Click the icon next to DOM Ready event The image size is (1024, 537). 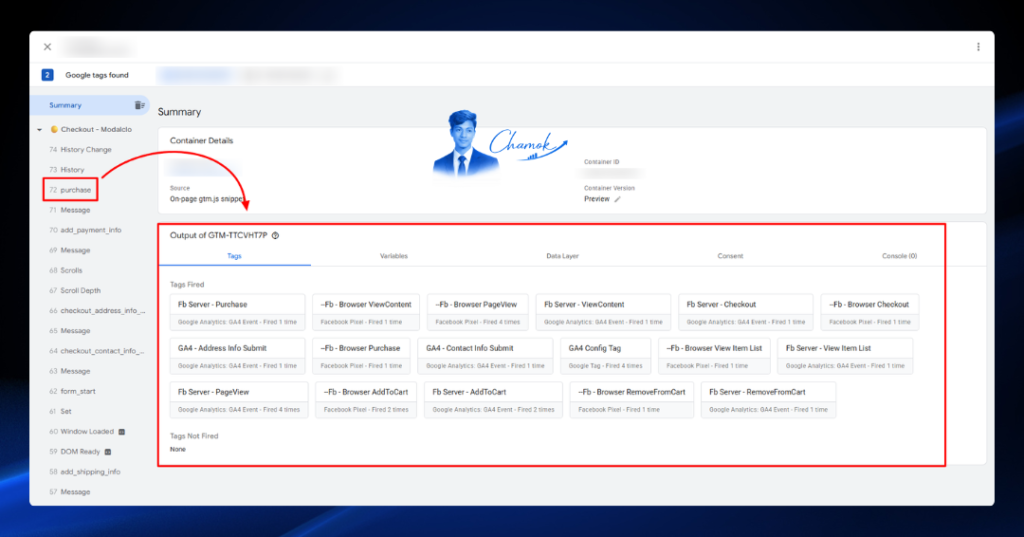click(x=108, y=452)
